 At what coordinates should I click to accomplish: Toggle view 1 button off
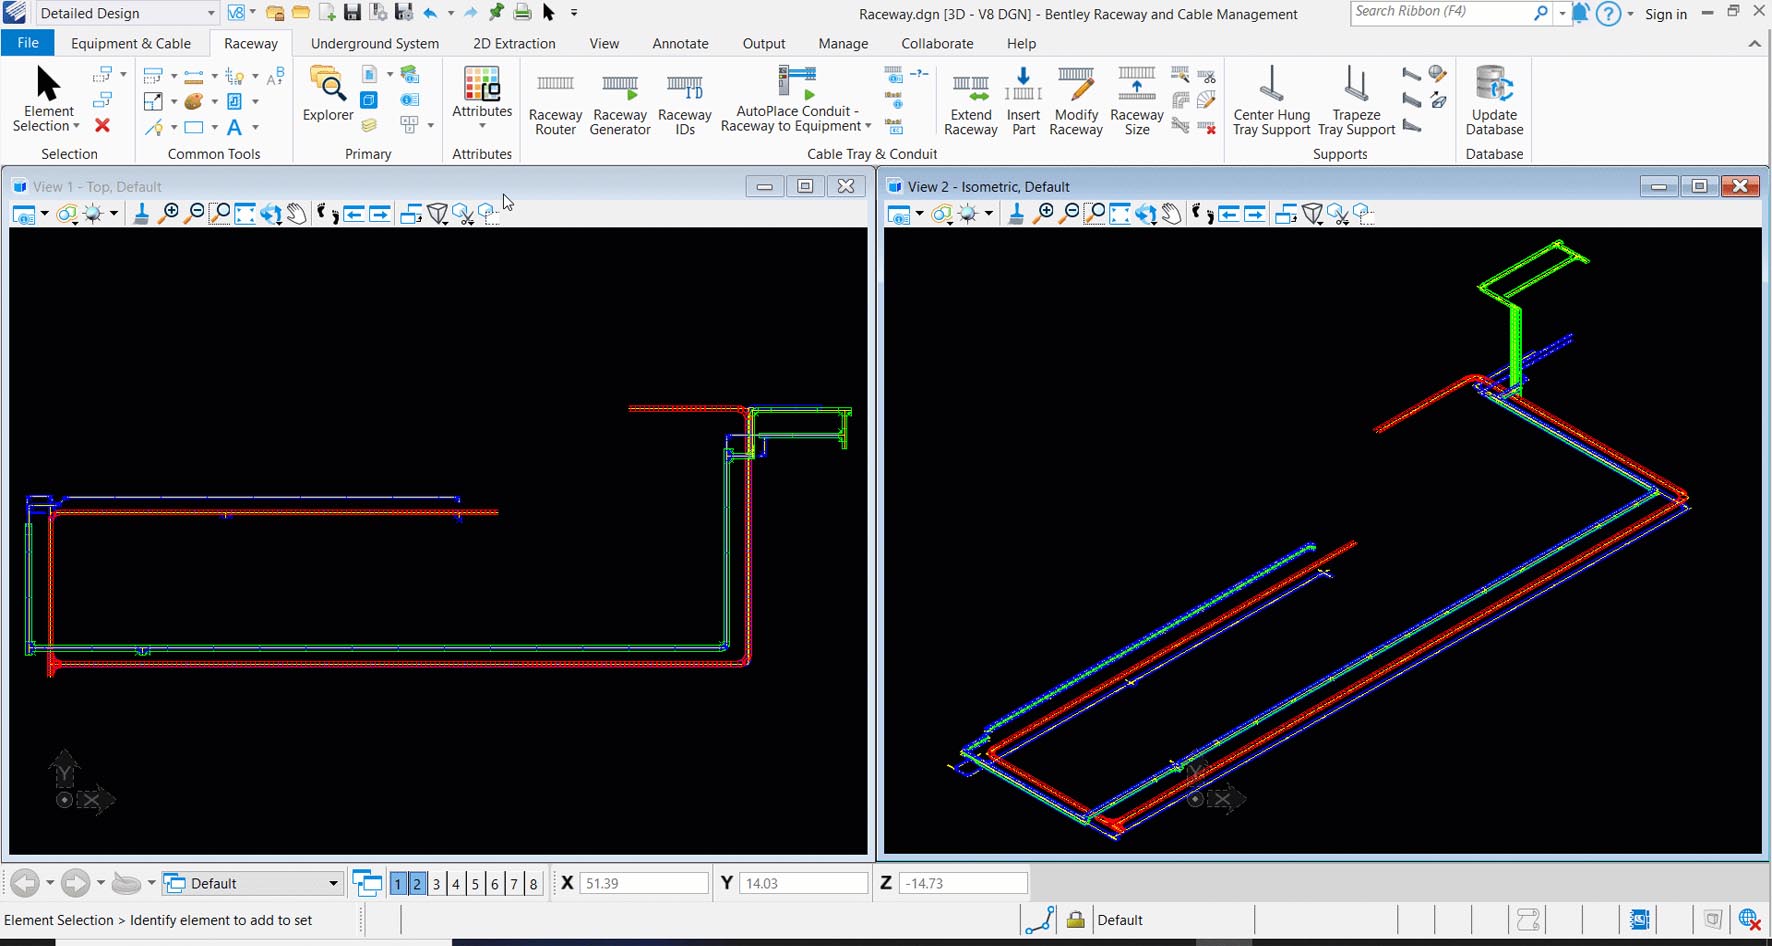pyautogui.click(x=398, y=884)
